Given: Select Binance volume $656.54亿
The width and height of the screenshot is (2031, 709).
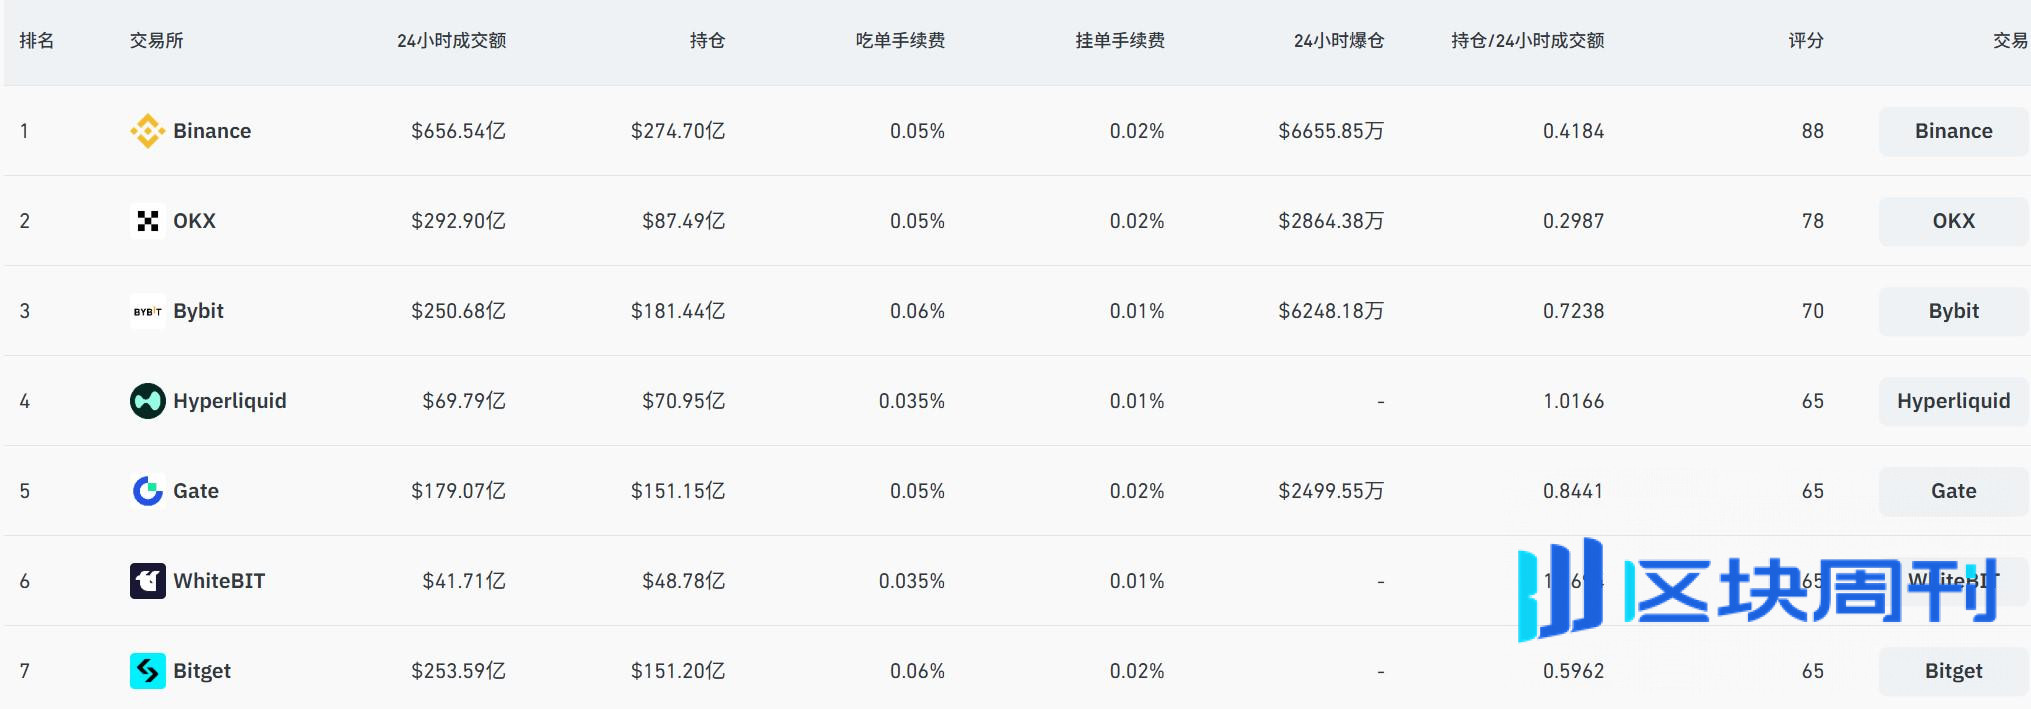Looking at the screenshot, I should click(458, 131).
